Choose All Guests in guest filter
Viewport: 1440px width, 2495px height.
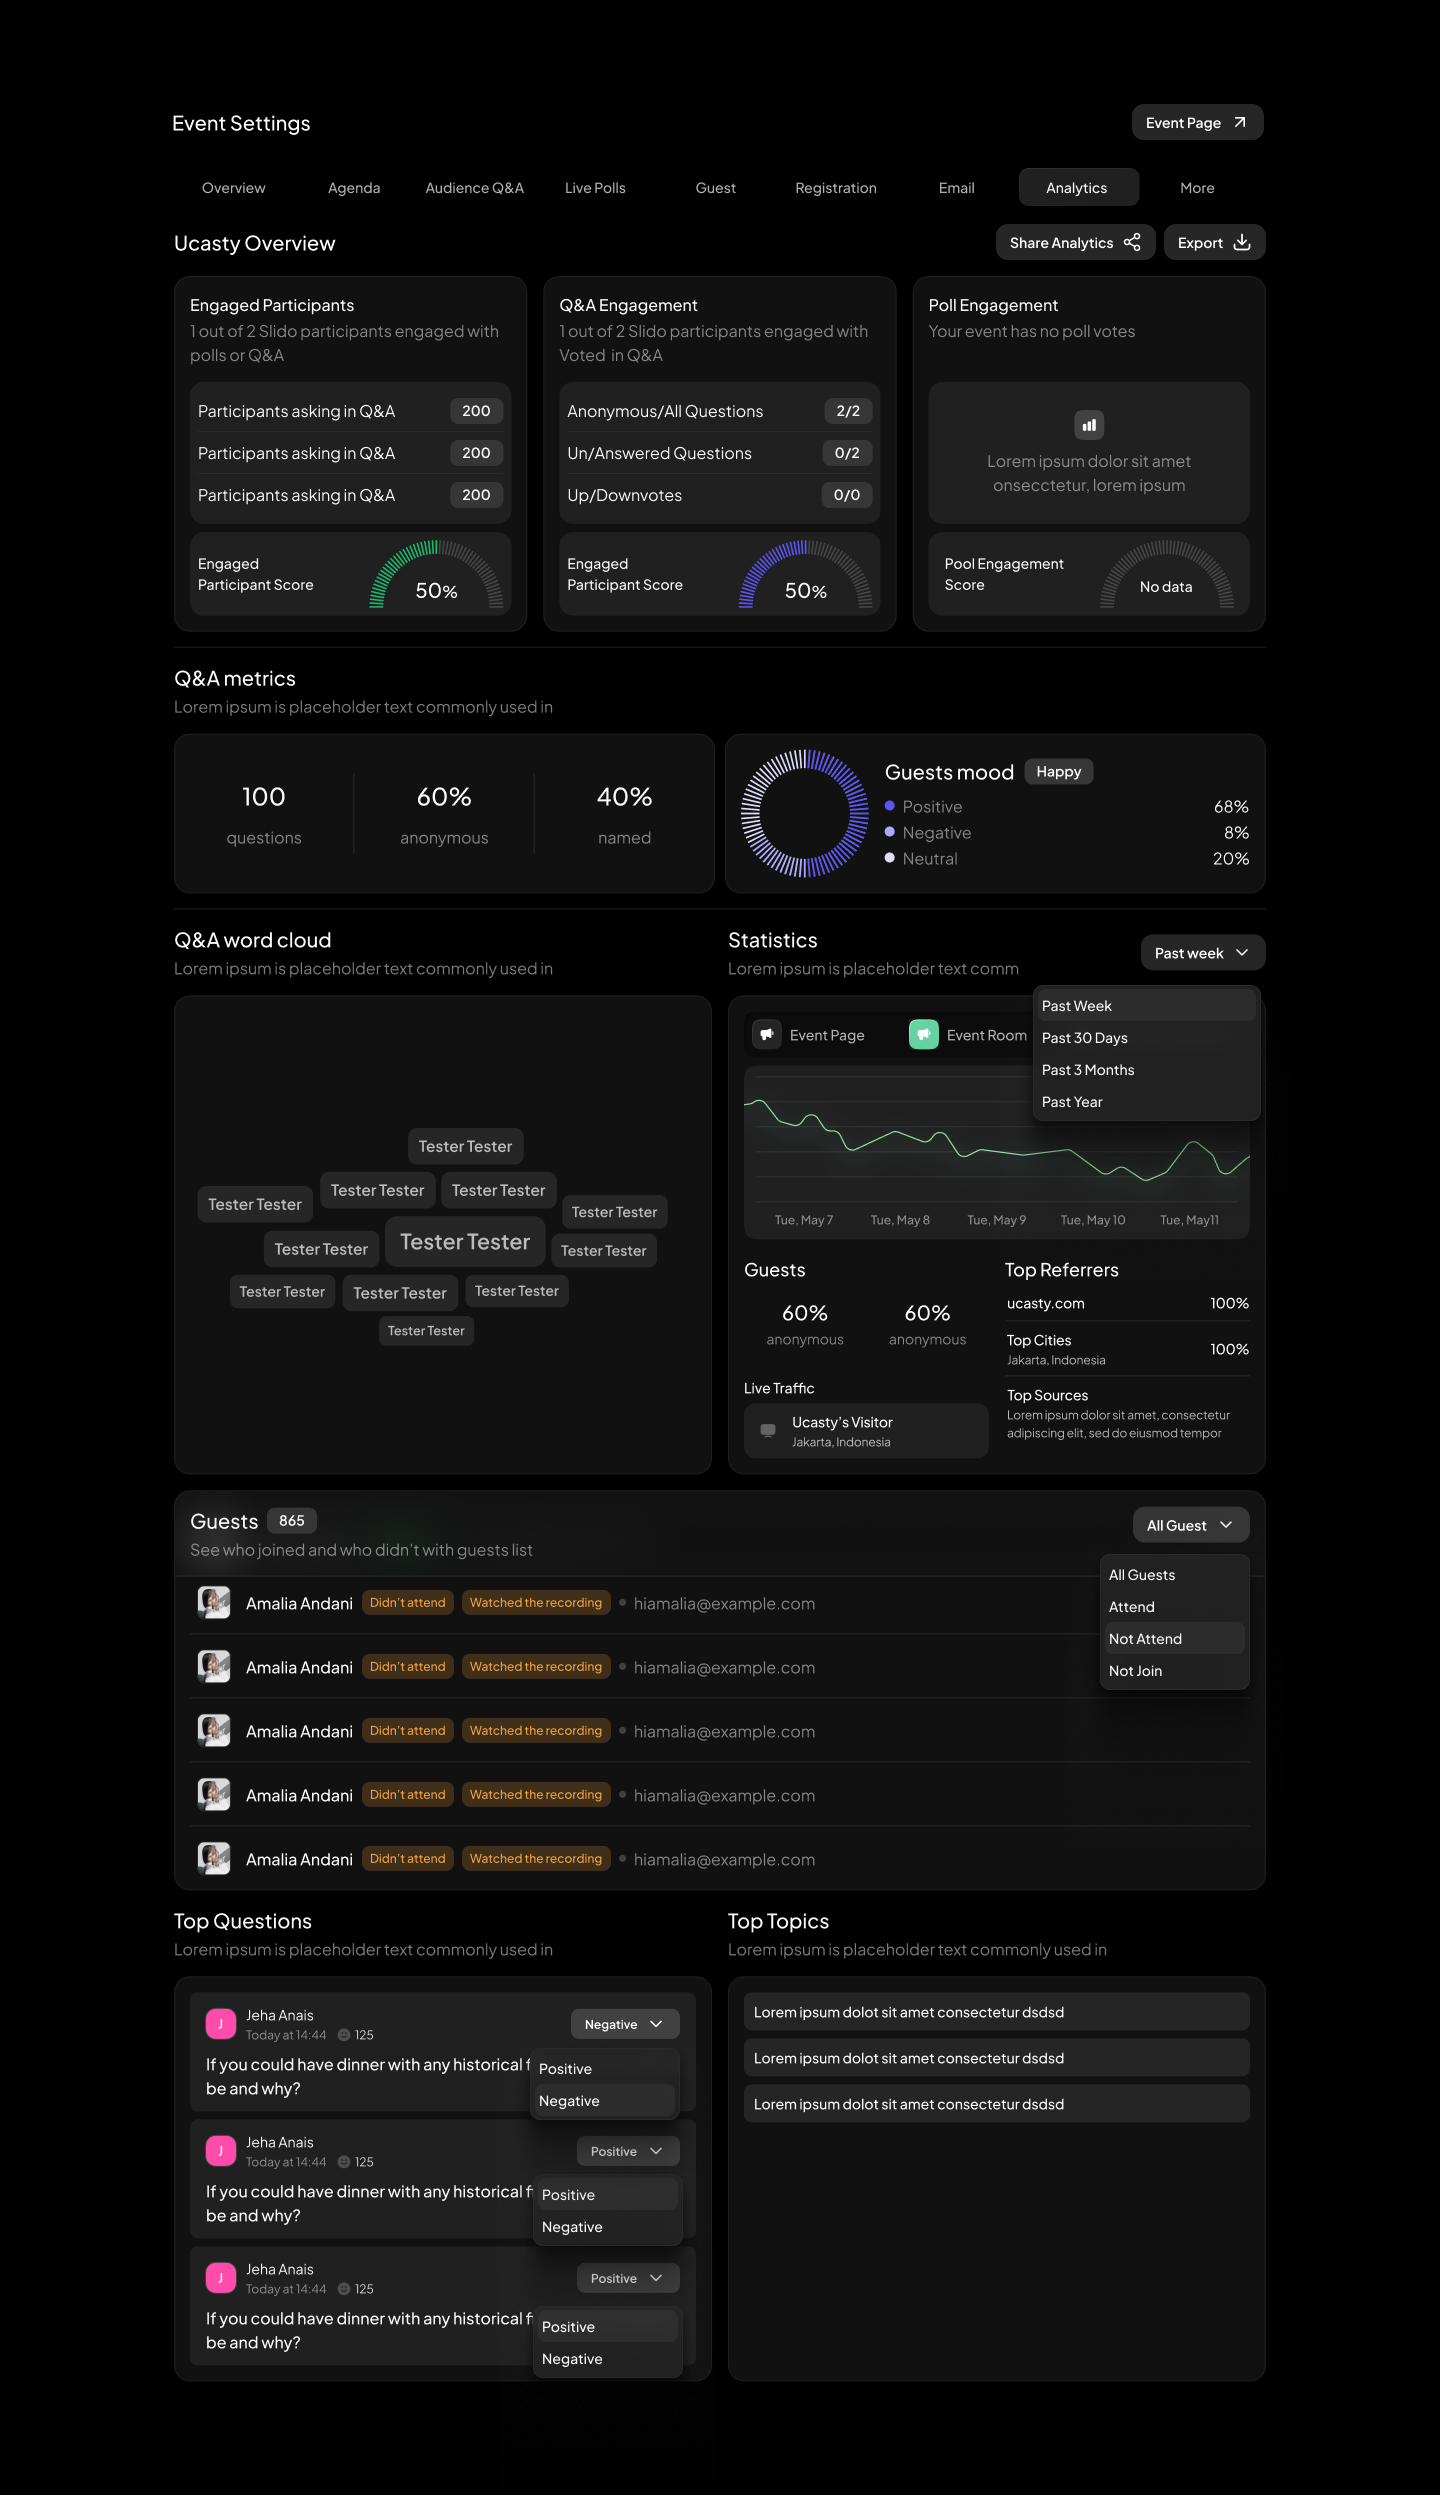click(1174, 1574)
